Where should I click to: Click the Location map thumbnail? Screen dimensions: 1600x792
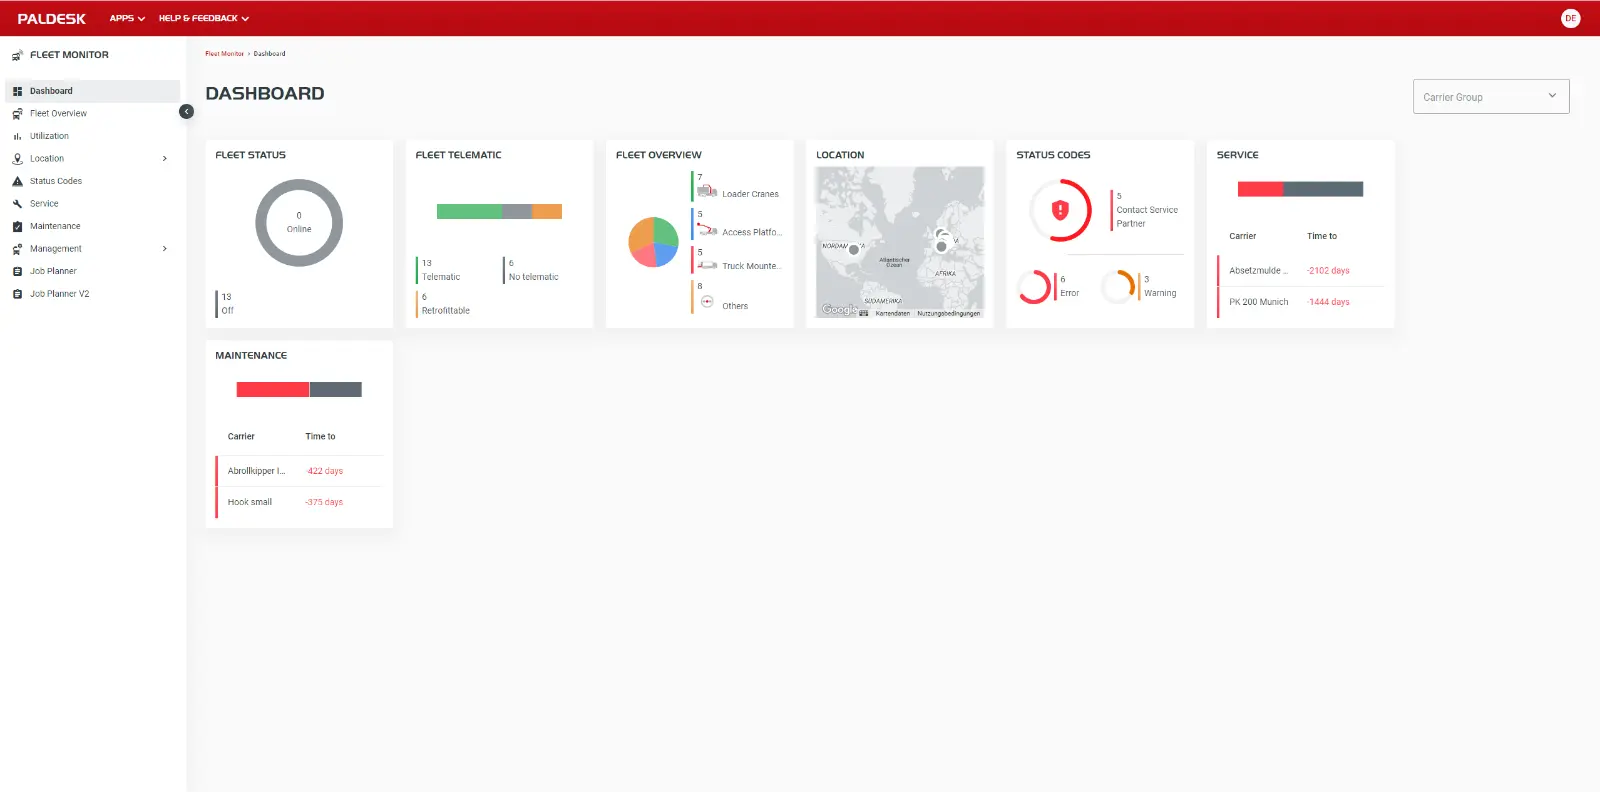point(899,242)
